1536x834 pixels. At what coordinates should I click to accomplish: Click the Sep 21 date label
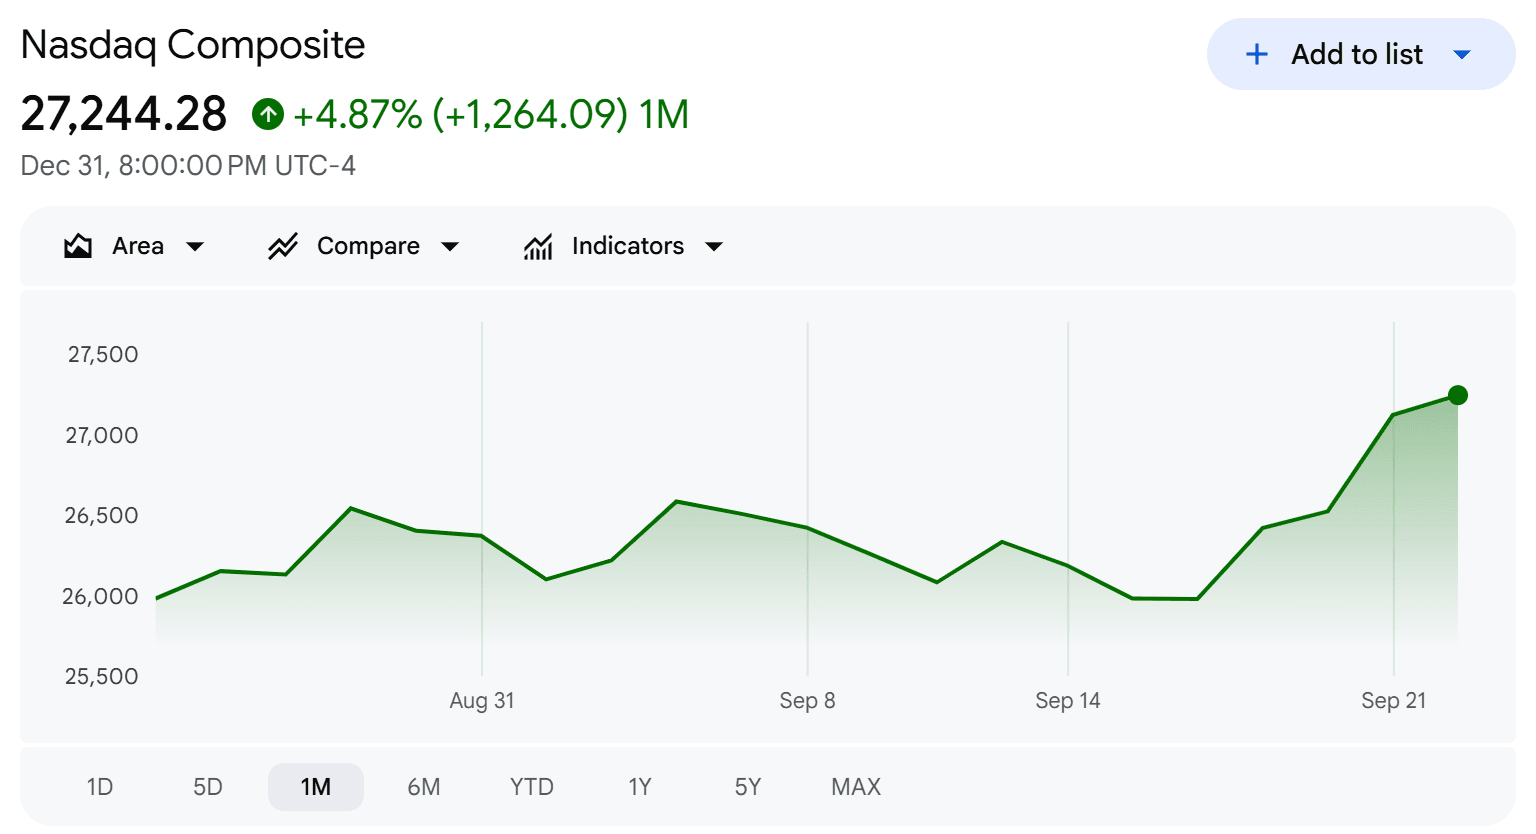[1394, 701]
